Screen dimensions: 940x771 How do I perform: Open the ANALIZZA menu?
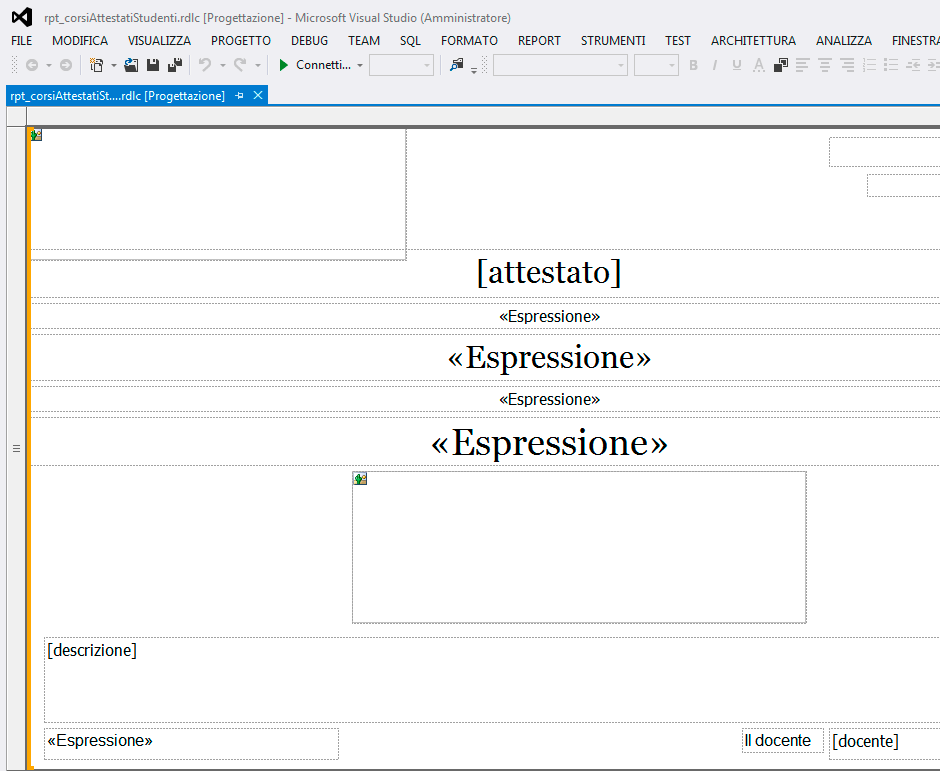pos(843,41)
